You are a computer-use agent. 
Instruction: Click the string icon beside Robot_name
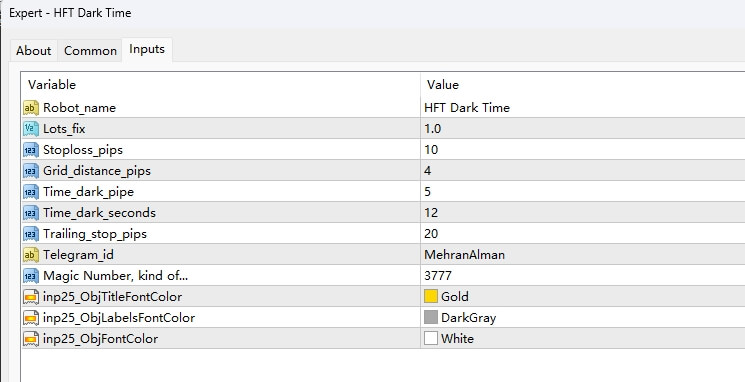31,108
